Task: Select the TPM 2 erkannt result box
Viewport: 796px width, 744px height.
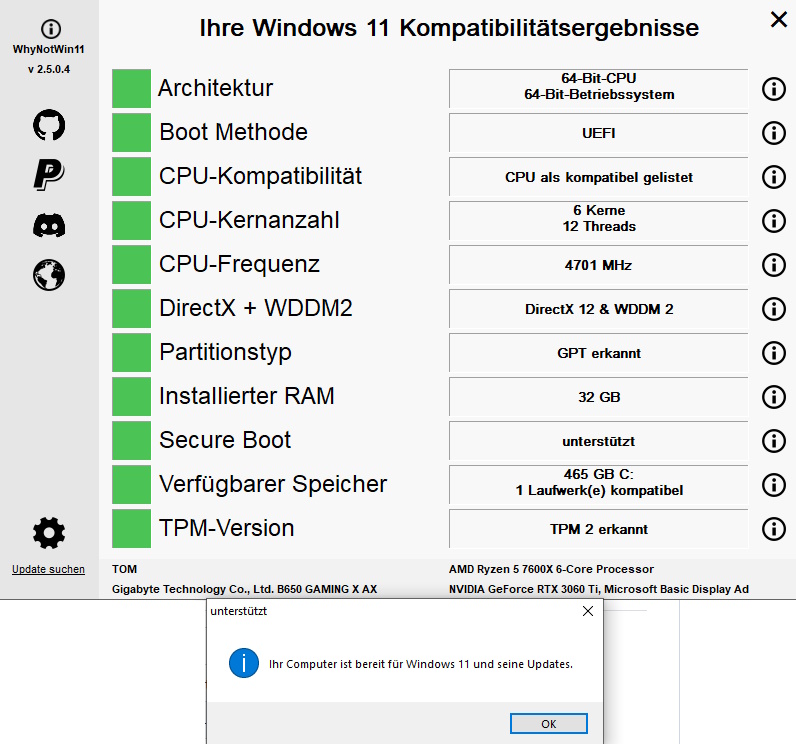Action: tap(599, 529)
